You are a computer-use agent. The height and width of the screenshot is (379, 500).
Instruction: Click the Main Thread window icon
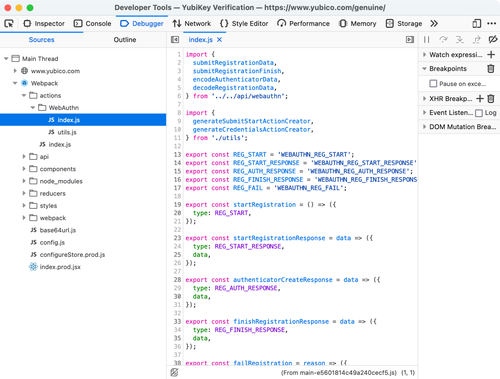[15, 59]
